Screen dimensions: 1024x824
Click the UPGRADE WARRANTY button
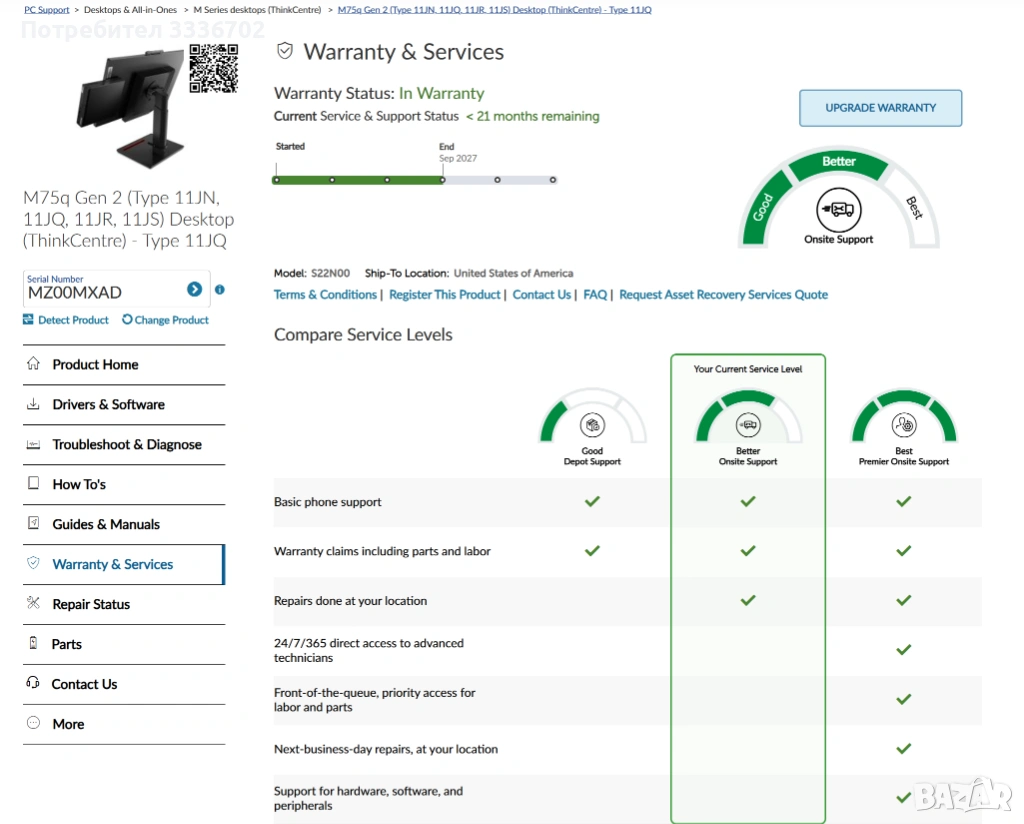tap(879, 108)
